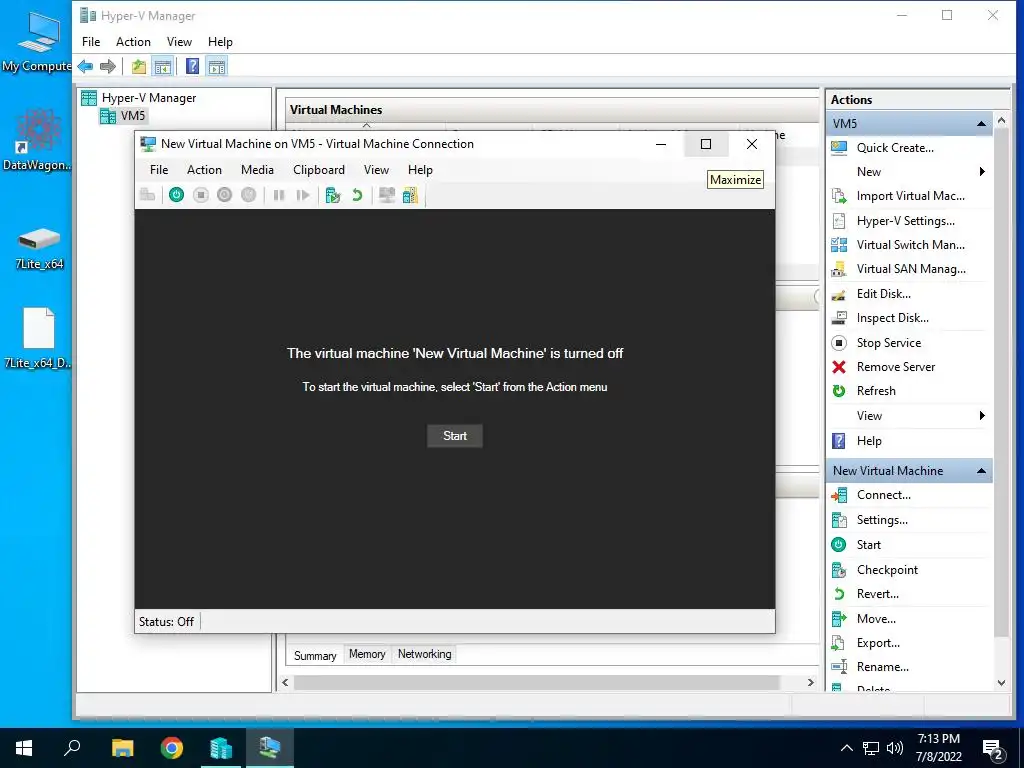The image size is (1024, 768).
Task: Click Stop Service in Actions pane
Action: coord(889,343)
